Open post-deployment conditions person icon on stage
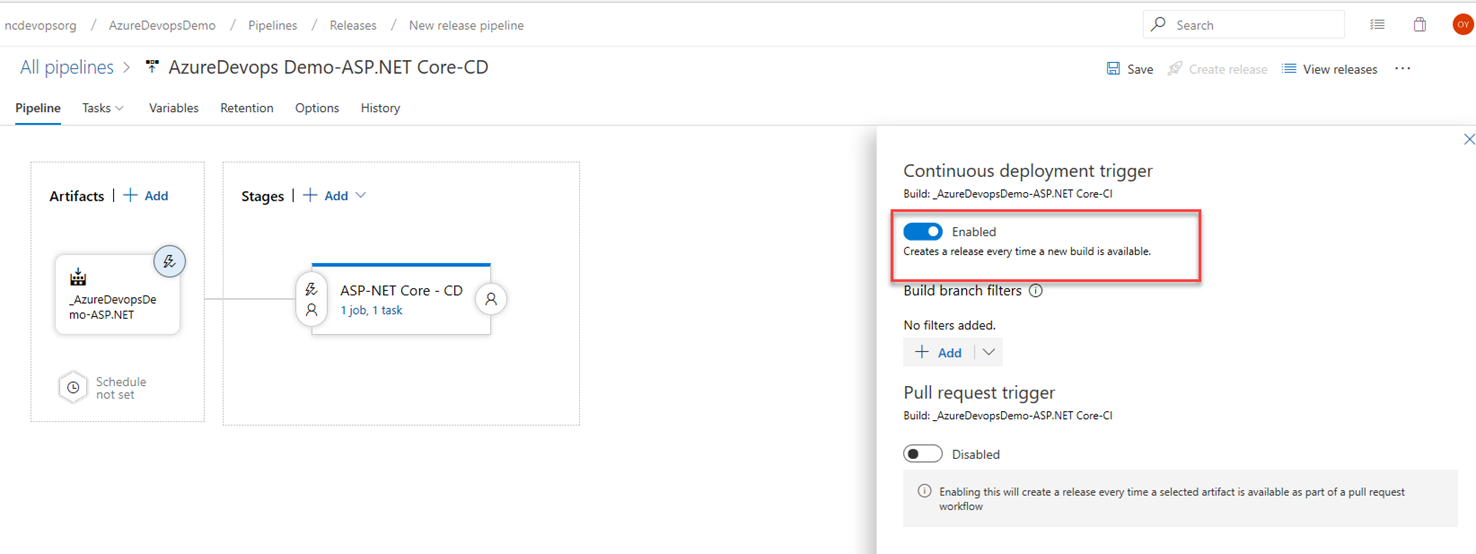 point(491,299)
